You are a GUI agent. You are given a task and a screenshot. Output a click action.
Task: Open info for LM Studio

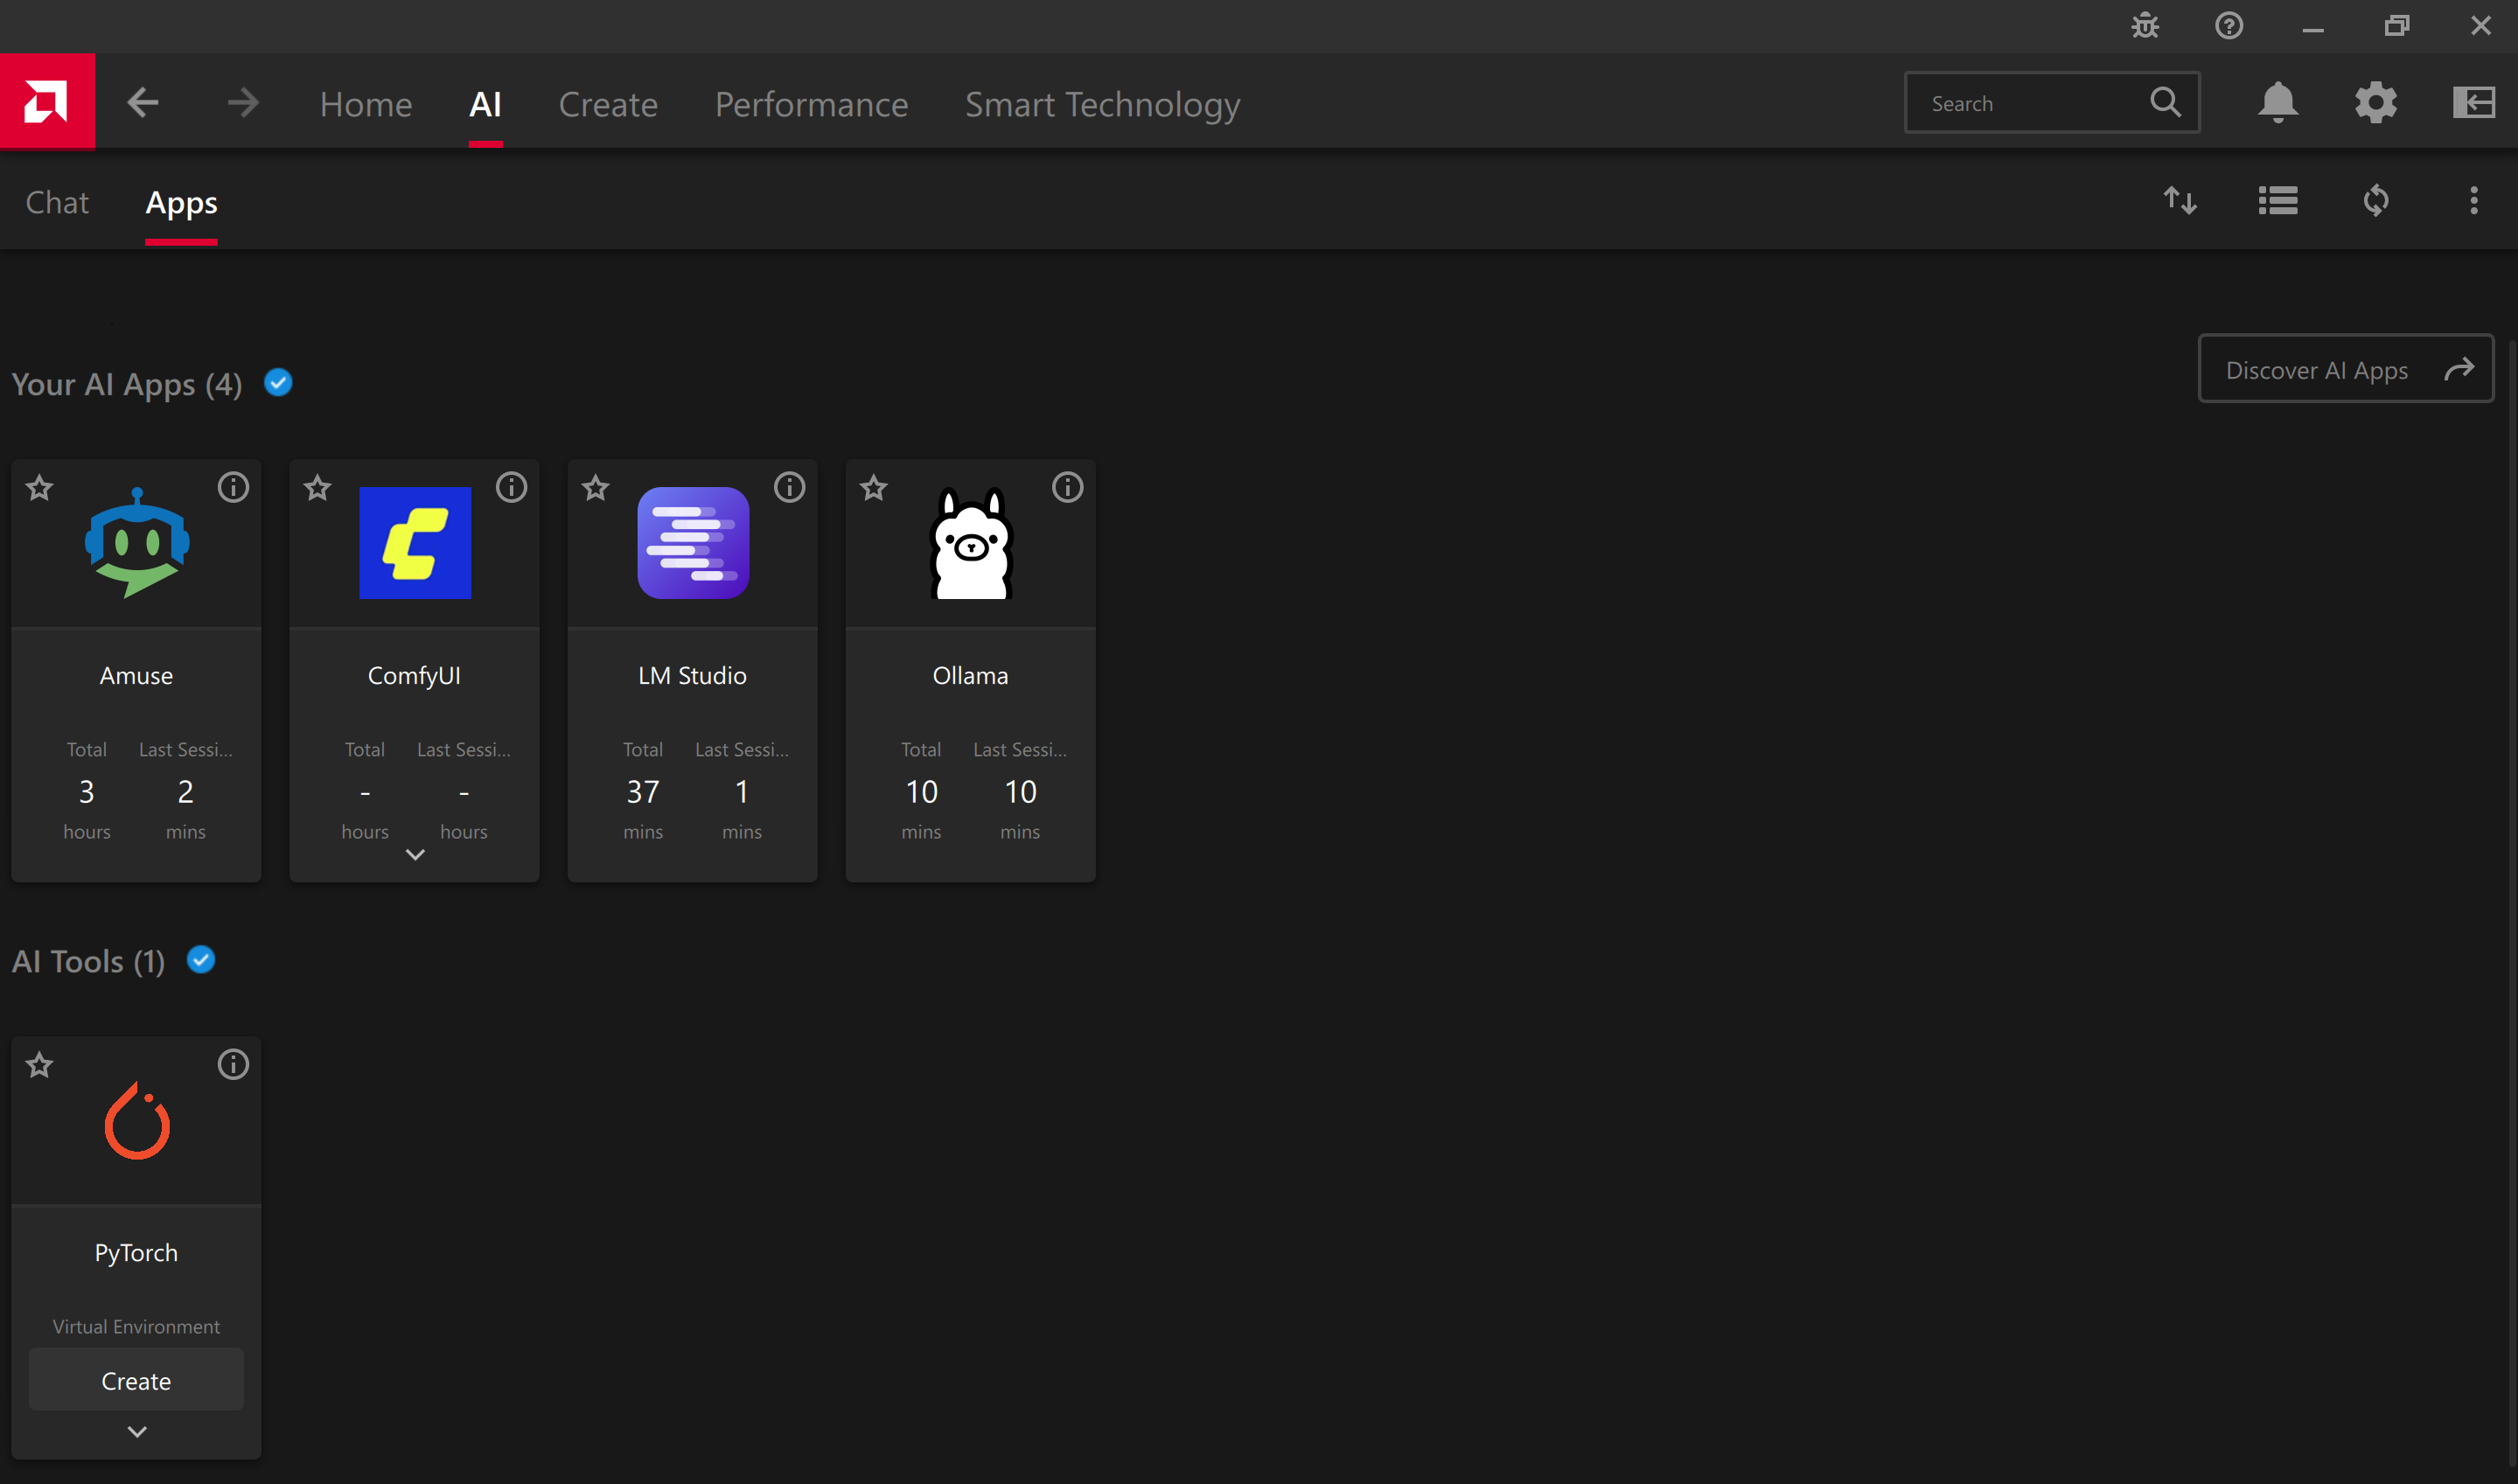click(x=789, y=488)
